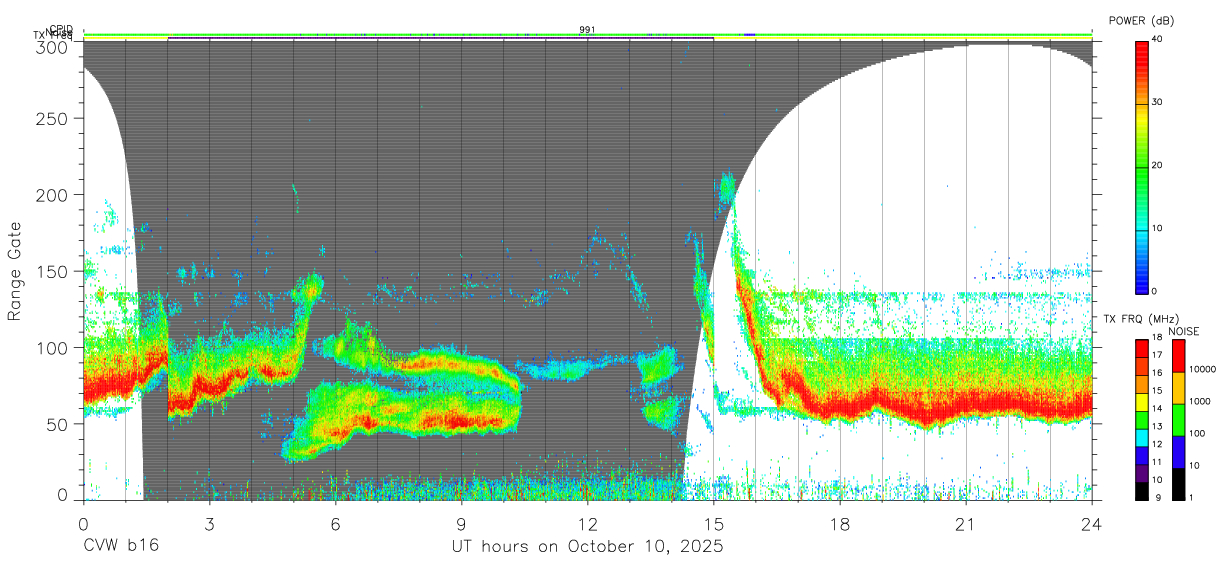
Task: Click the 1 label on NOISE scale
Action: pos(1191,498)
